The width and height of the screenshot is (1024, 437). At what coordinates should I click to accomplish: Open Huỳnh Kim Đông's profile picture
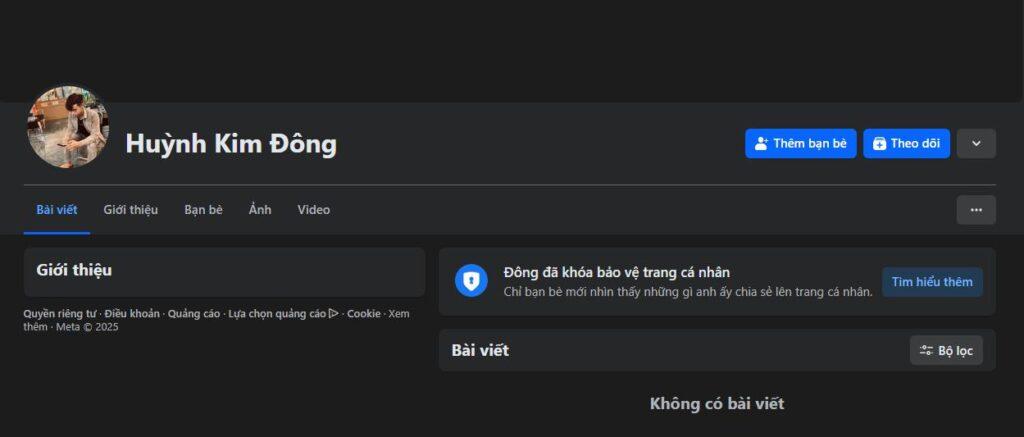pos(68,126)
